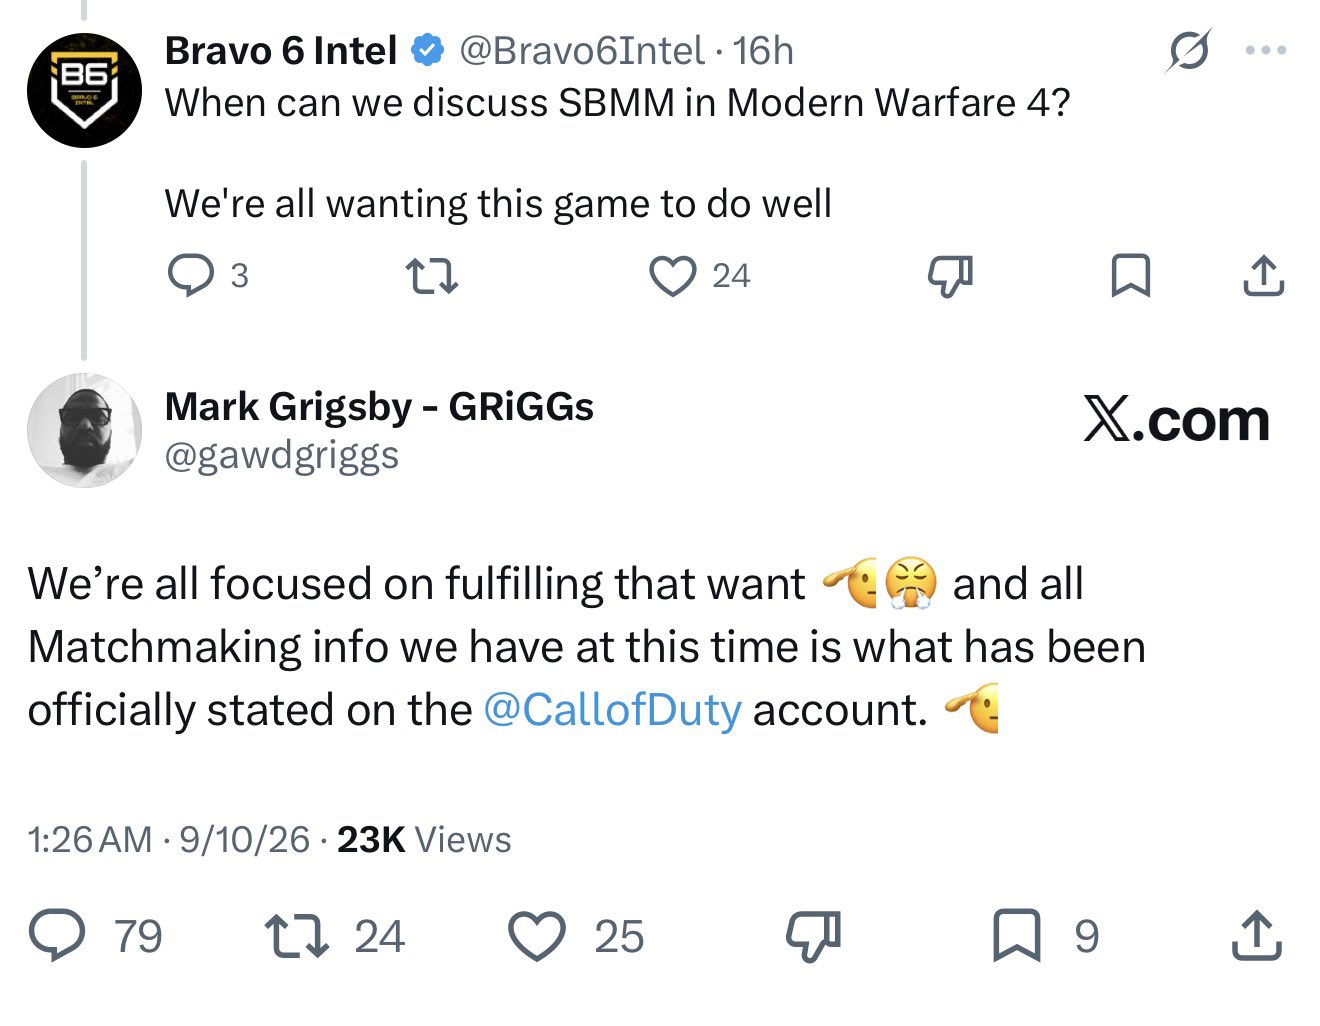
Task: Open the @gawdgriggs handle profile
Action: (x=282, y=455)
